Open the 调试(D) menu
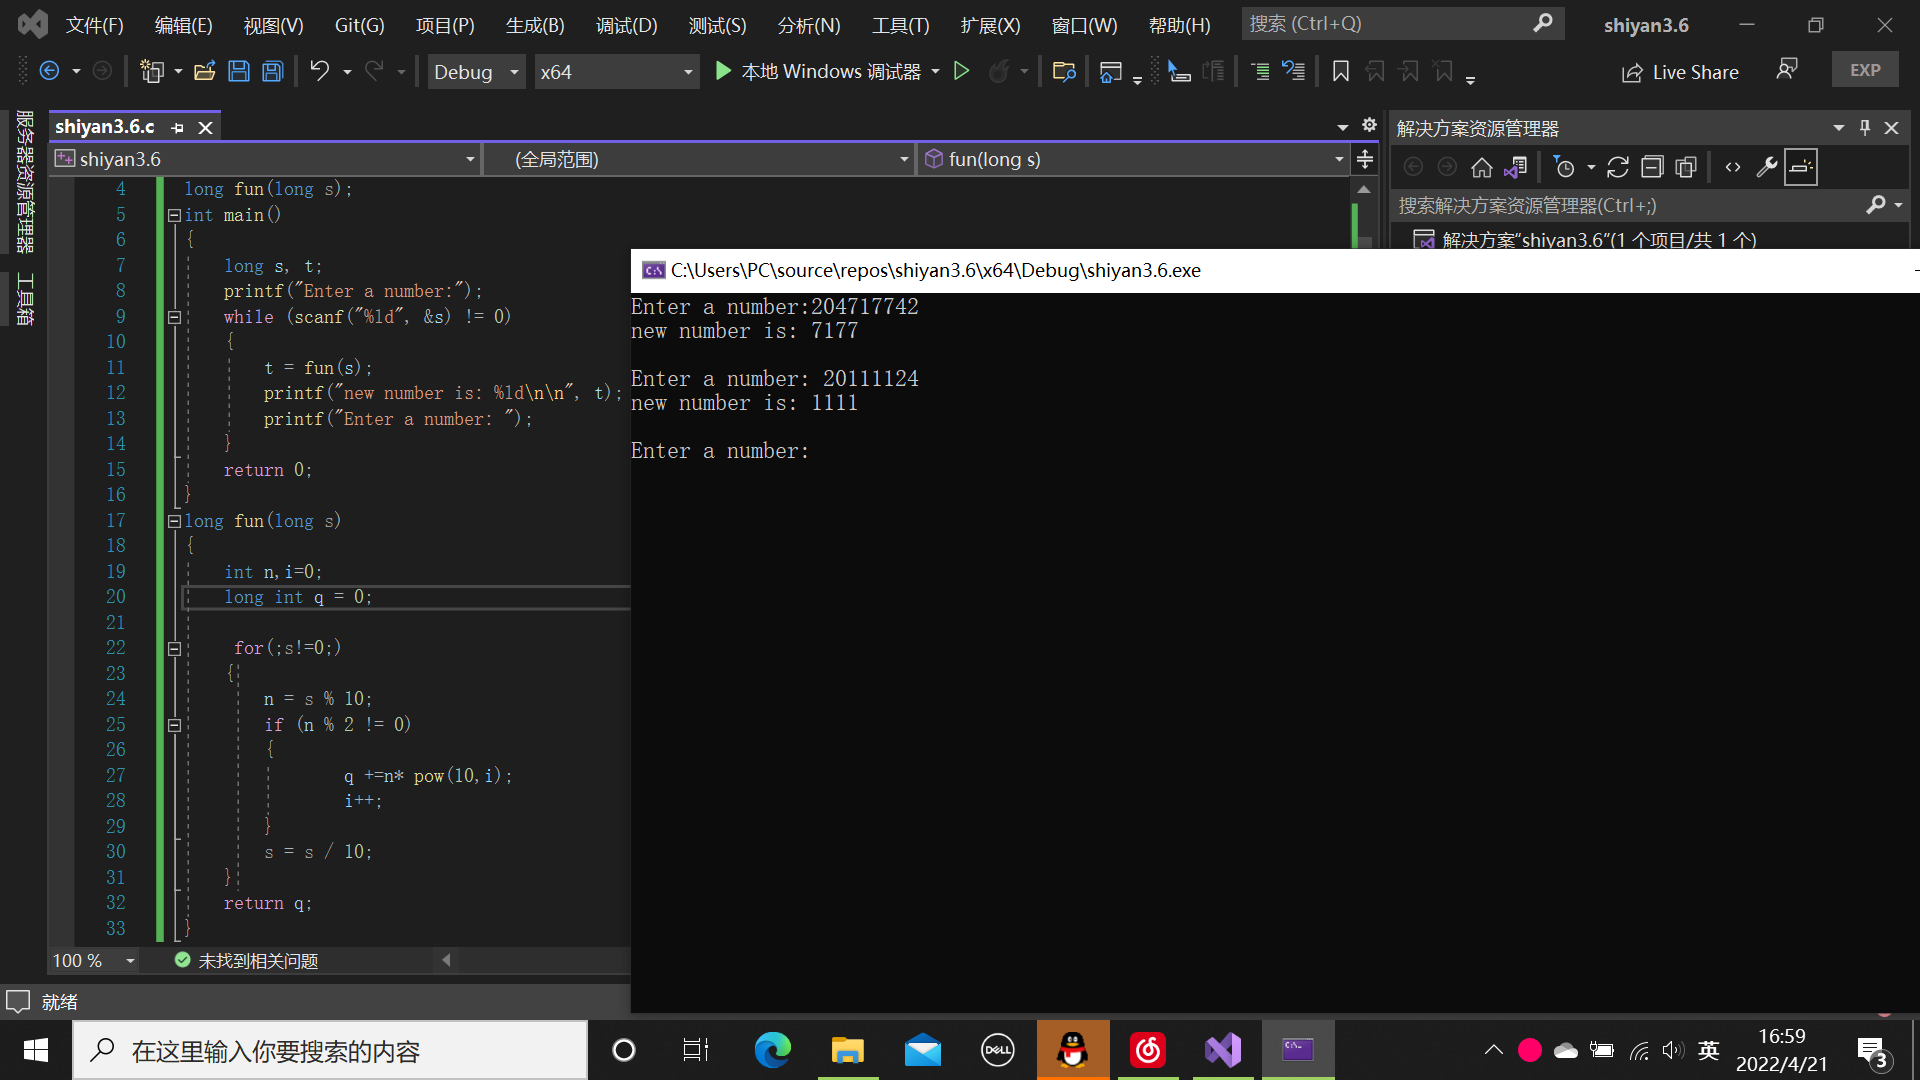This screenshot has width=1920, height=1080. 626,25
